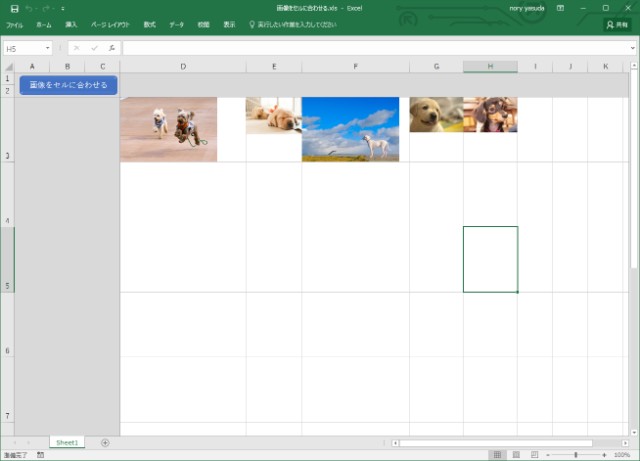This screenshot has width=640, height=461.
Task: Open the ファイル menu tab
Action: [14, 24]
